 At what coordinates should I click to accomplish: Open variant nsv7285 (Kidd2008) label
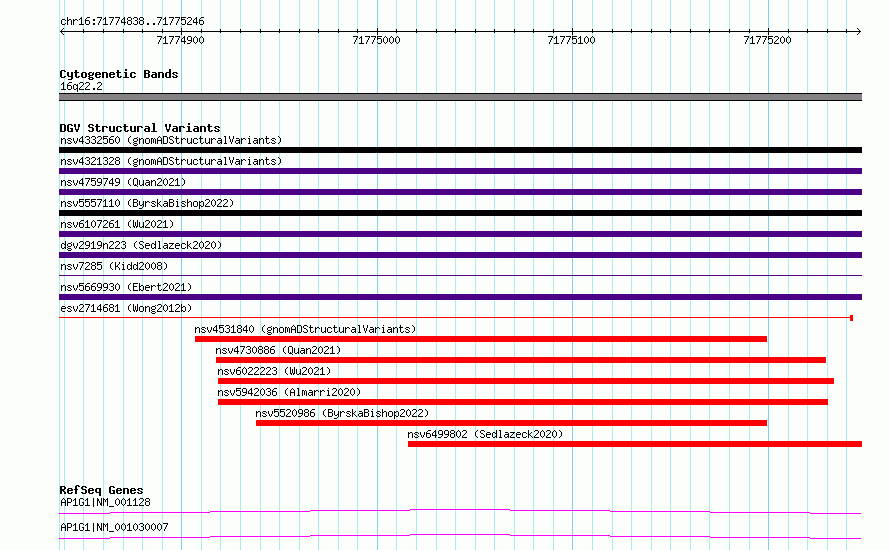click(114, 266)
